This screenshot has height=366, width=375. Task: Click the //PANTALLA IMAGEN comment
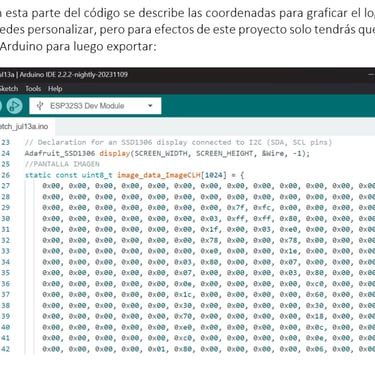tap(62, 164)
